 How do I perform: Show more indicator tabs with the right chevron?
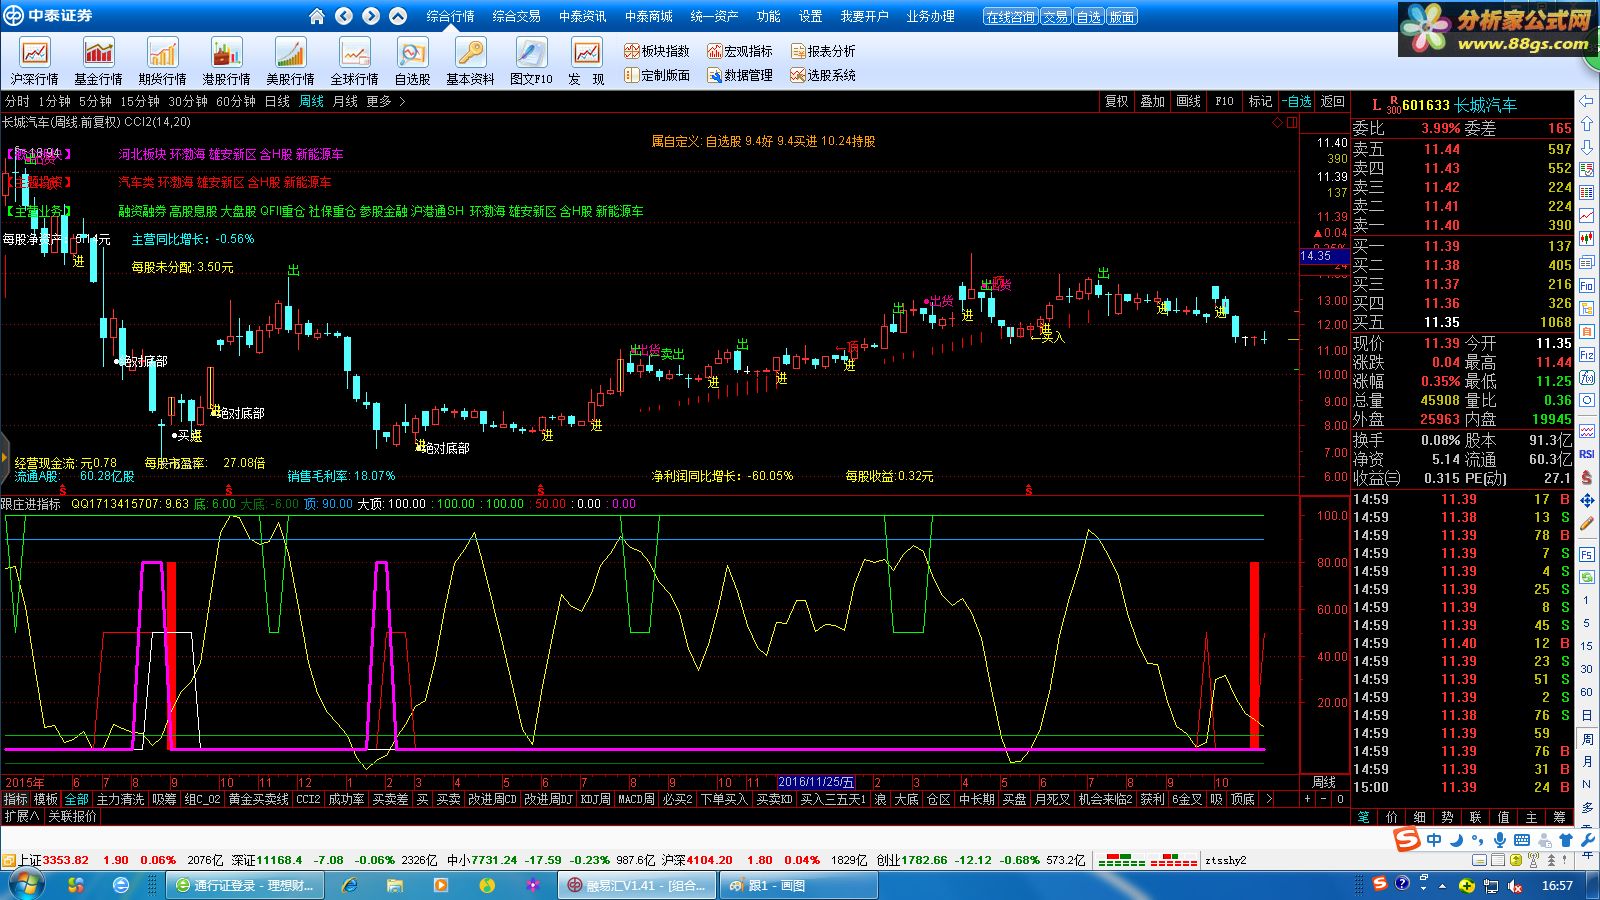click(1269, 799)
